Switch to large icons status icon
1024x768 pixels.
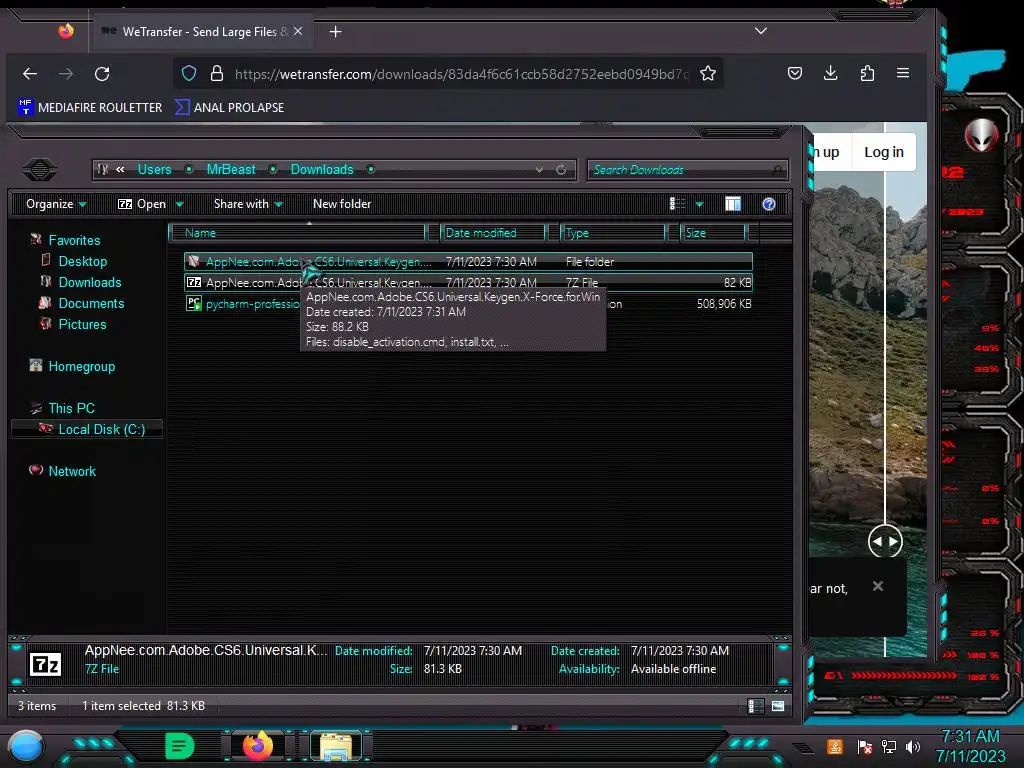[778, 706]
